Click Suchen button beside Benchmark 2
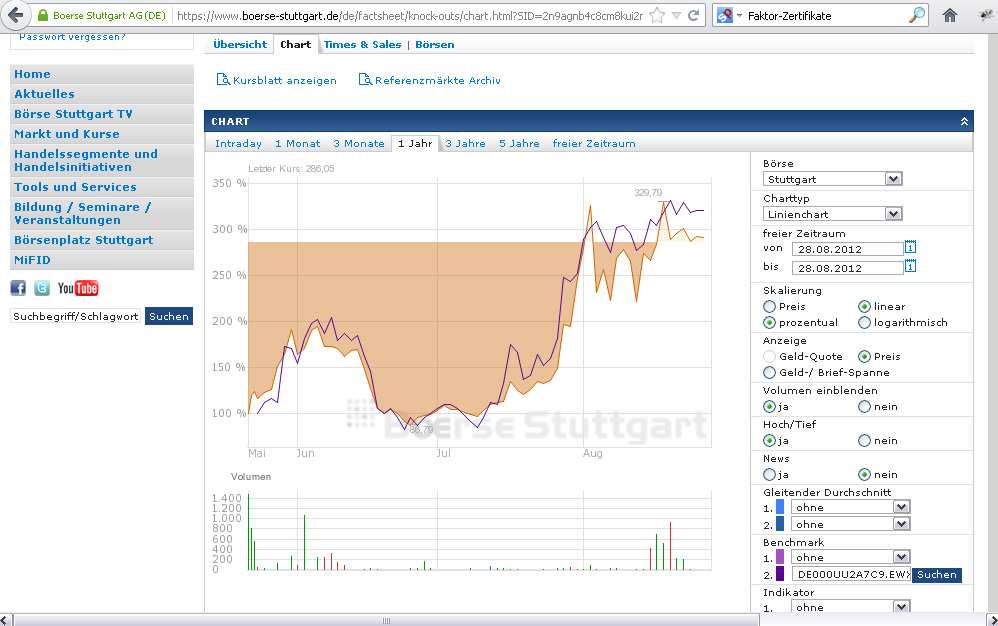998x626 pixels. [x=936, y=574]
